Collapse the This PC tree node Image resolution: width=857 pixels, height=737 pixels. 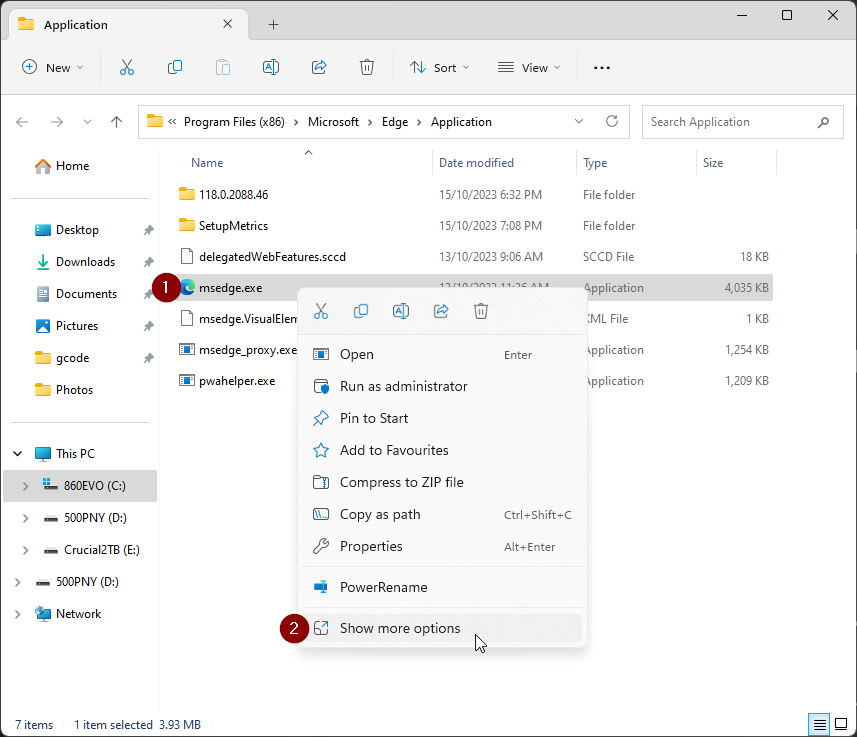17,453
